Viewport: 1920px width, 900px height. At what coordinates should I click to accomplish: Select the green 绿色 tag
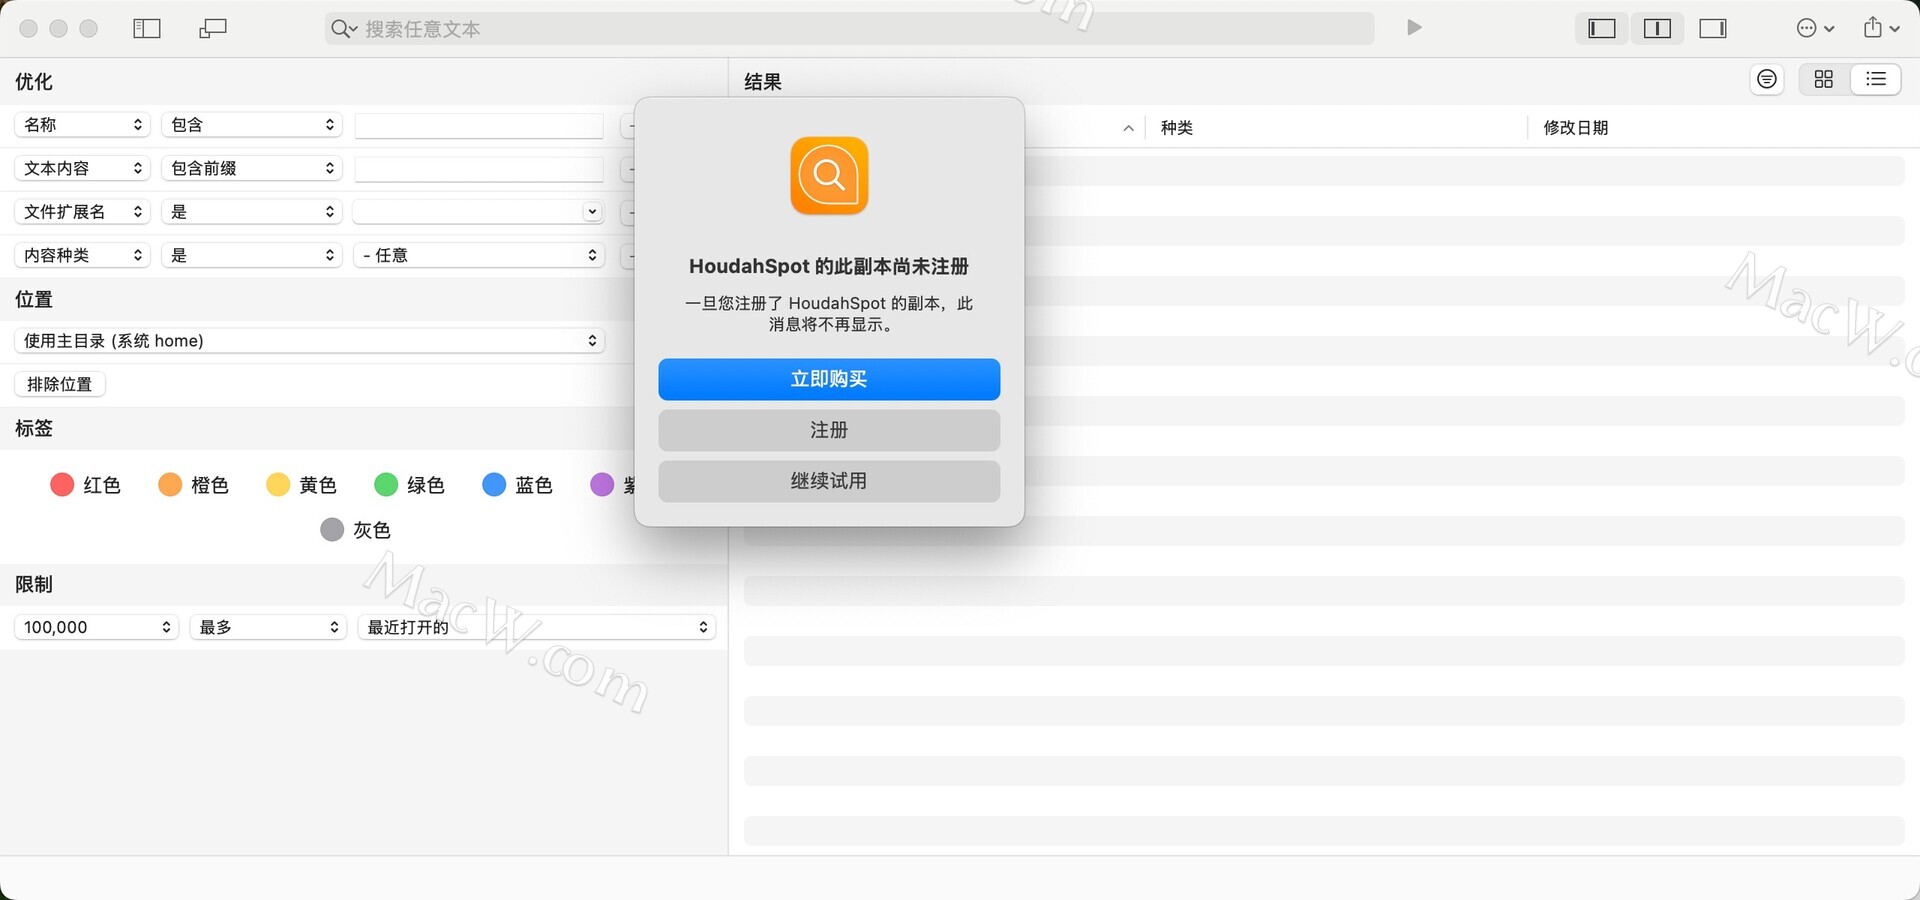(409, 485)
